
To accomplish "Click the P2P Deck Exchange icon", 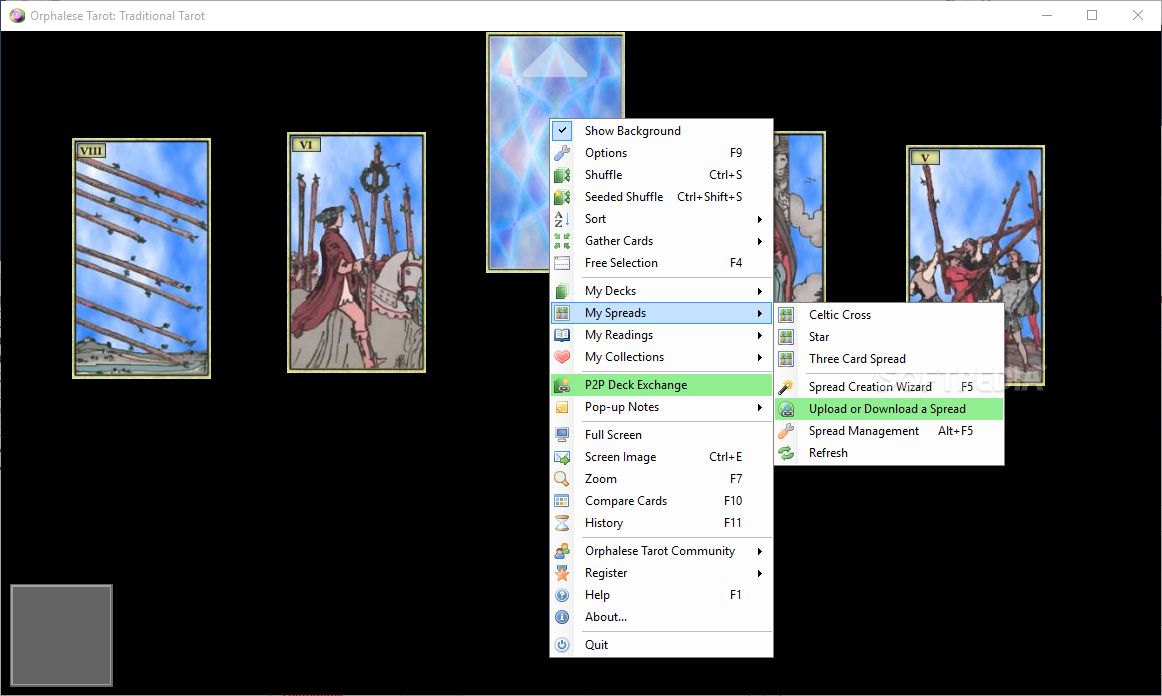I will pos(562,385).
